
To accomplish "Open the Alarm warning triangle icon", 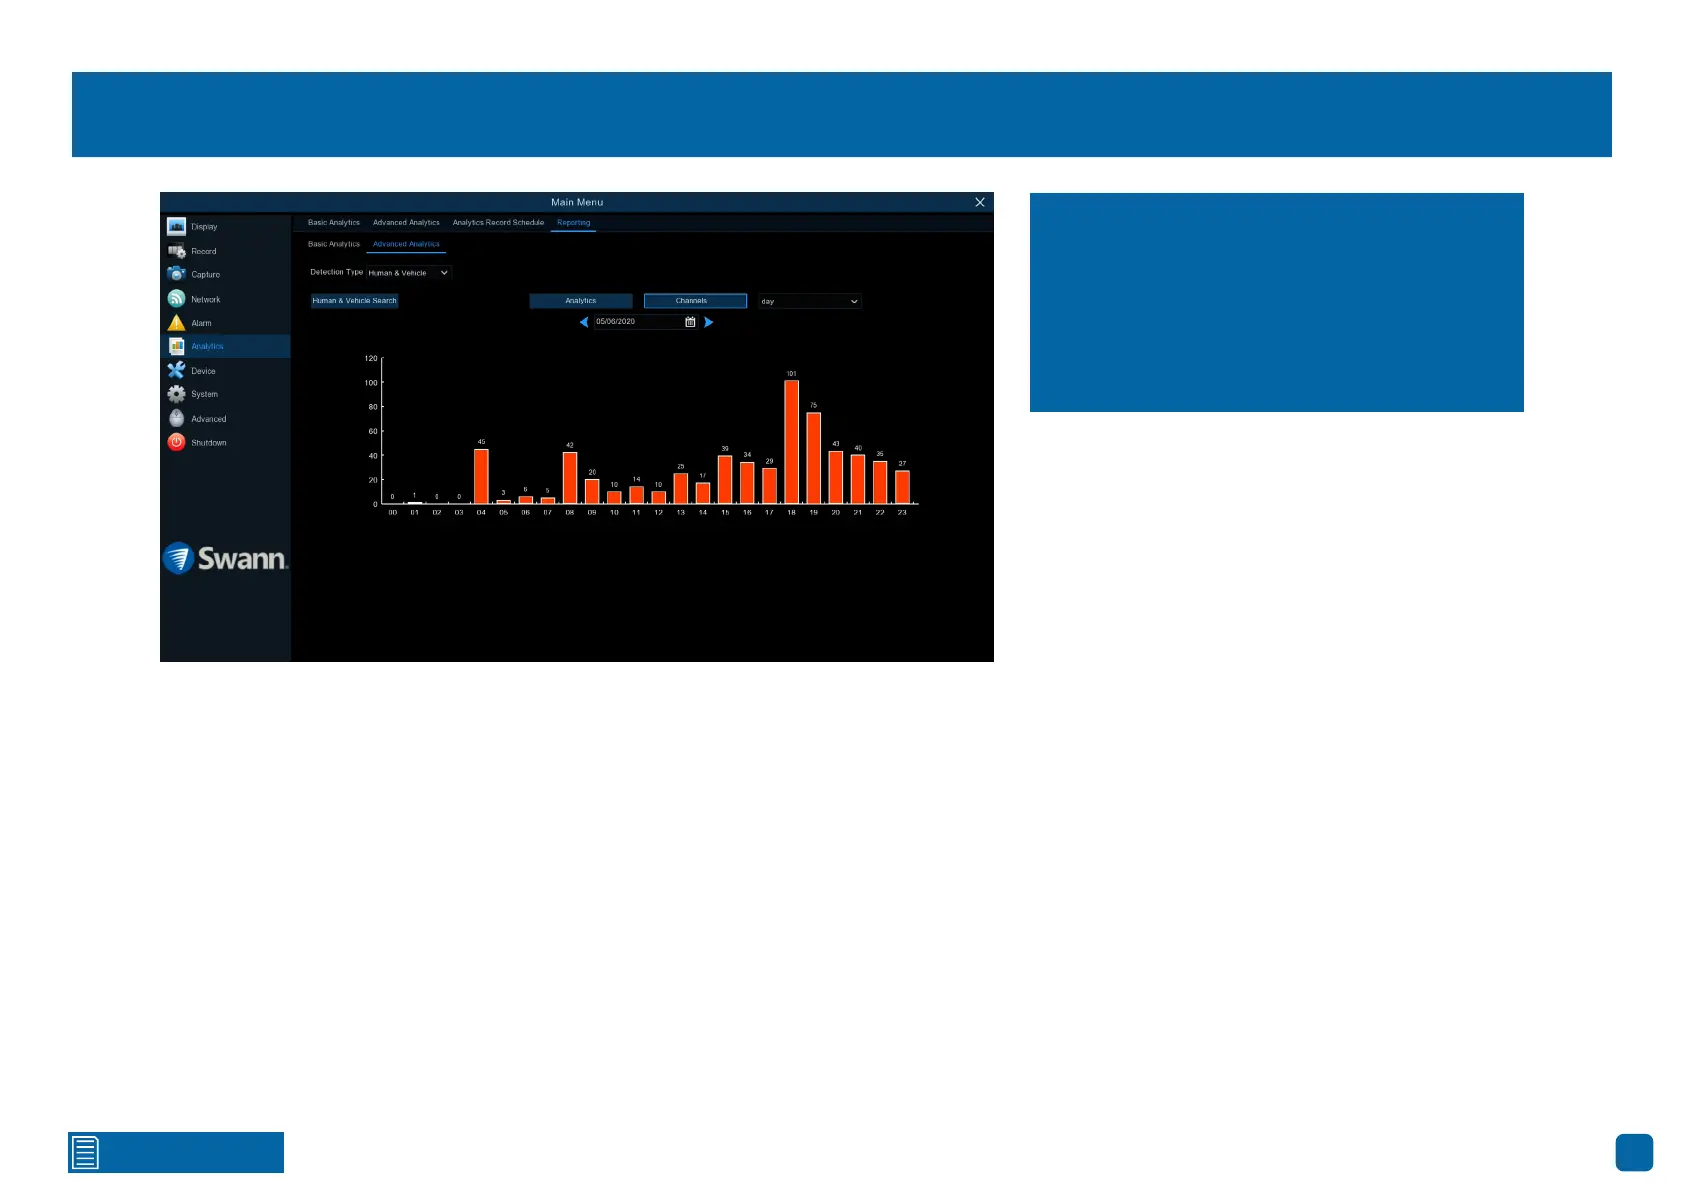I will pyautogui.click(x=177, y=323).
